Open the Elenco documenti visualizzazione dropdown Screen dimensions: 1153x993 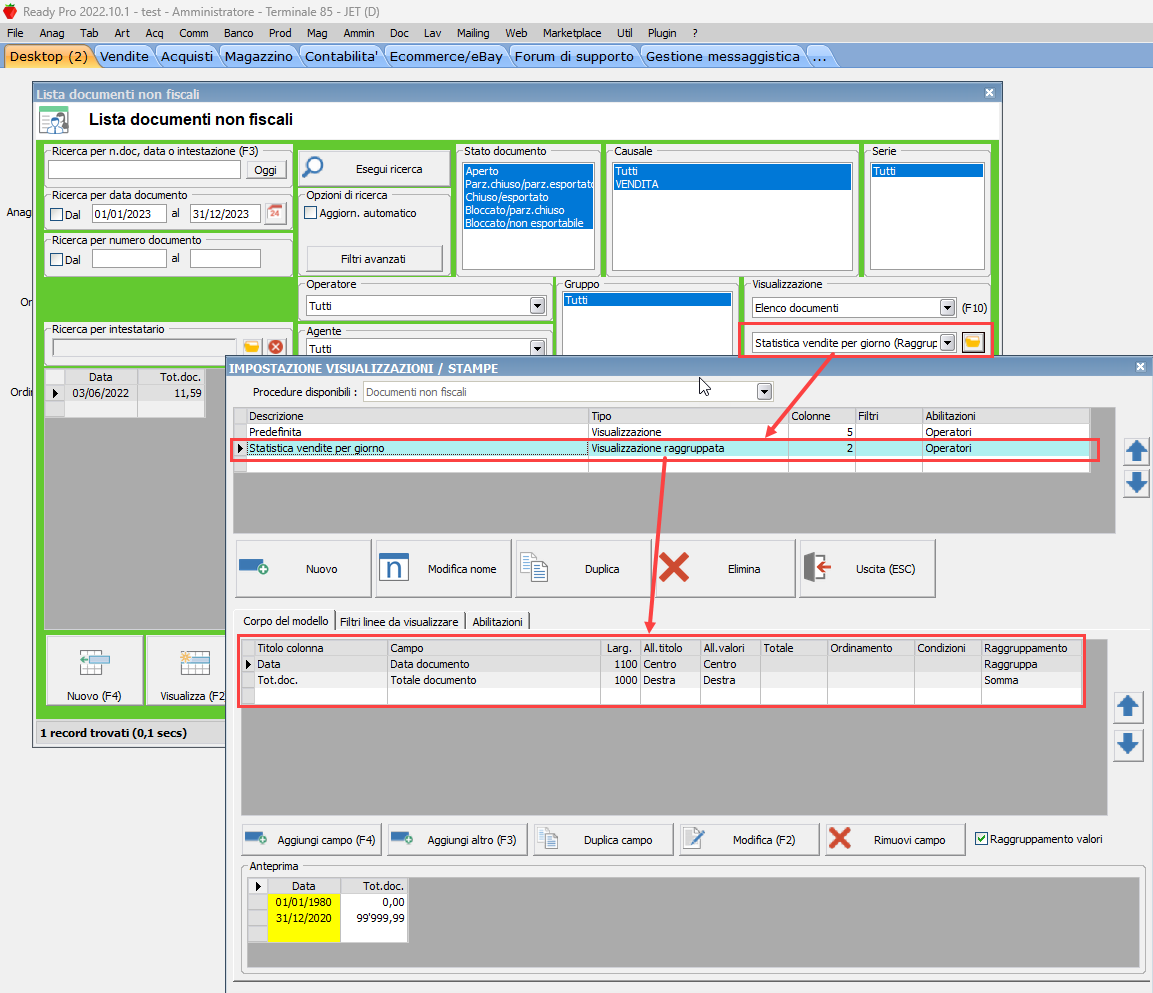pyautogui.click(x=947, y=307)
